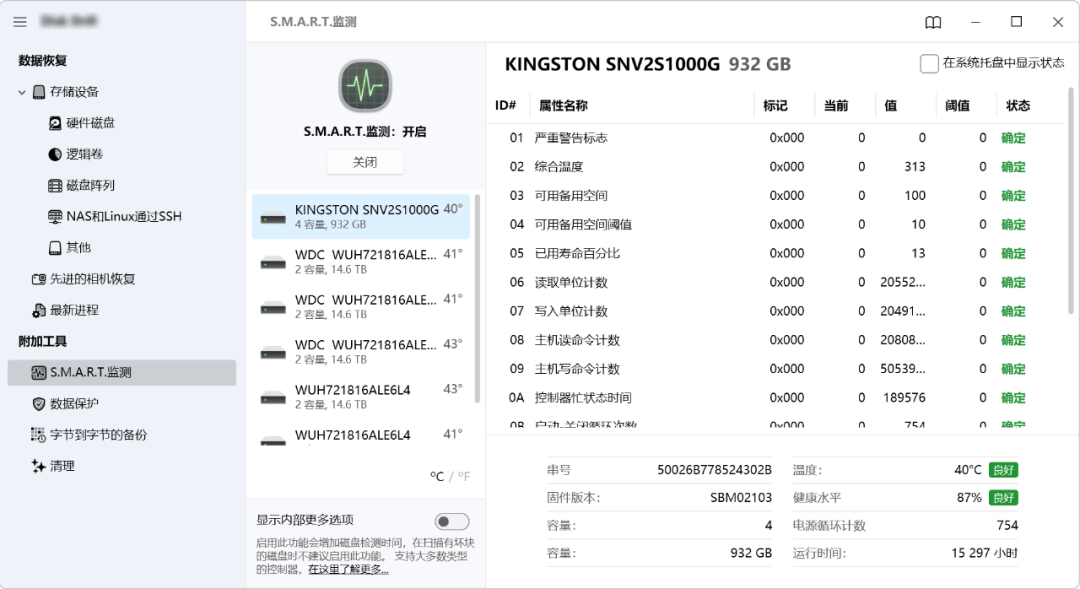Click the 标记 column header
1080x589 pixels.
pyautogui.click(x=776, y=105)
